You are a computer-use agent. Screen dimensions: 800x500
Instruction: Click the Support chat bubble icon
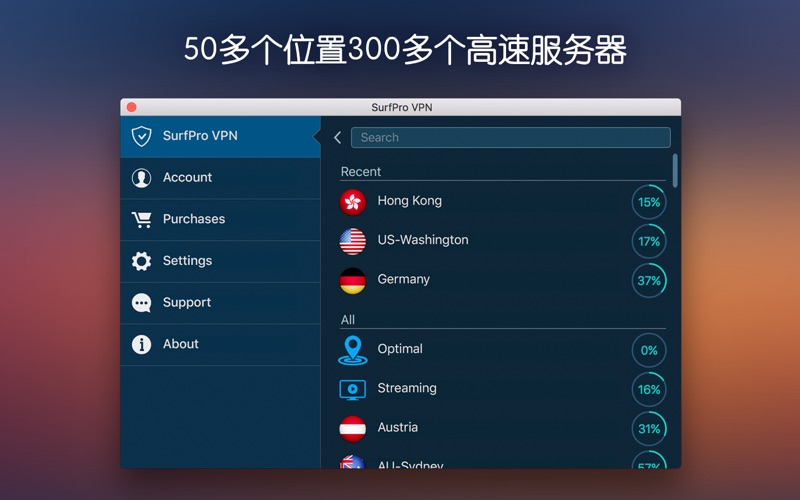coord(141,303)
